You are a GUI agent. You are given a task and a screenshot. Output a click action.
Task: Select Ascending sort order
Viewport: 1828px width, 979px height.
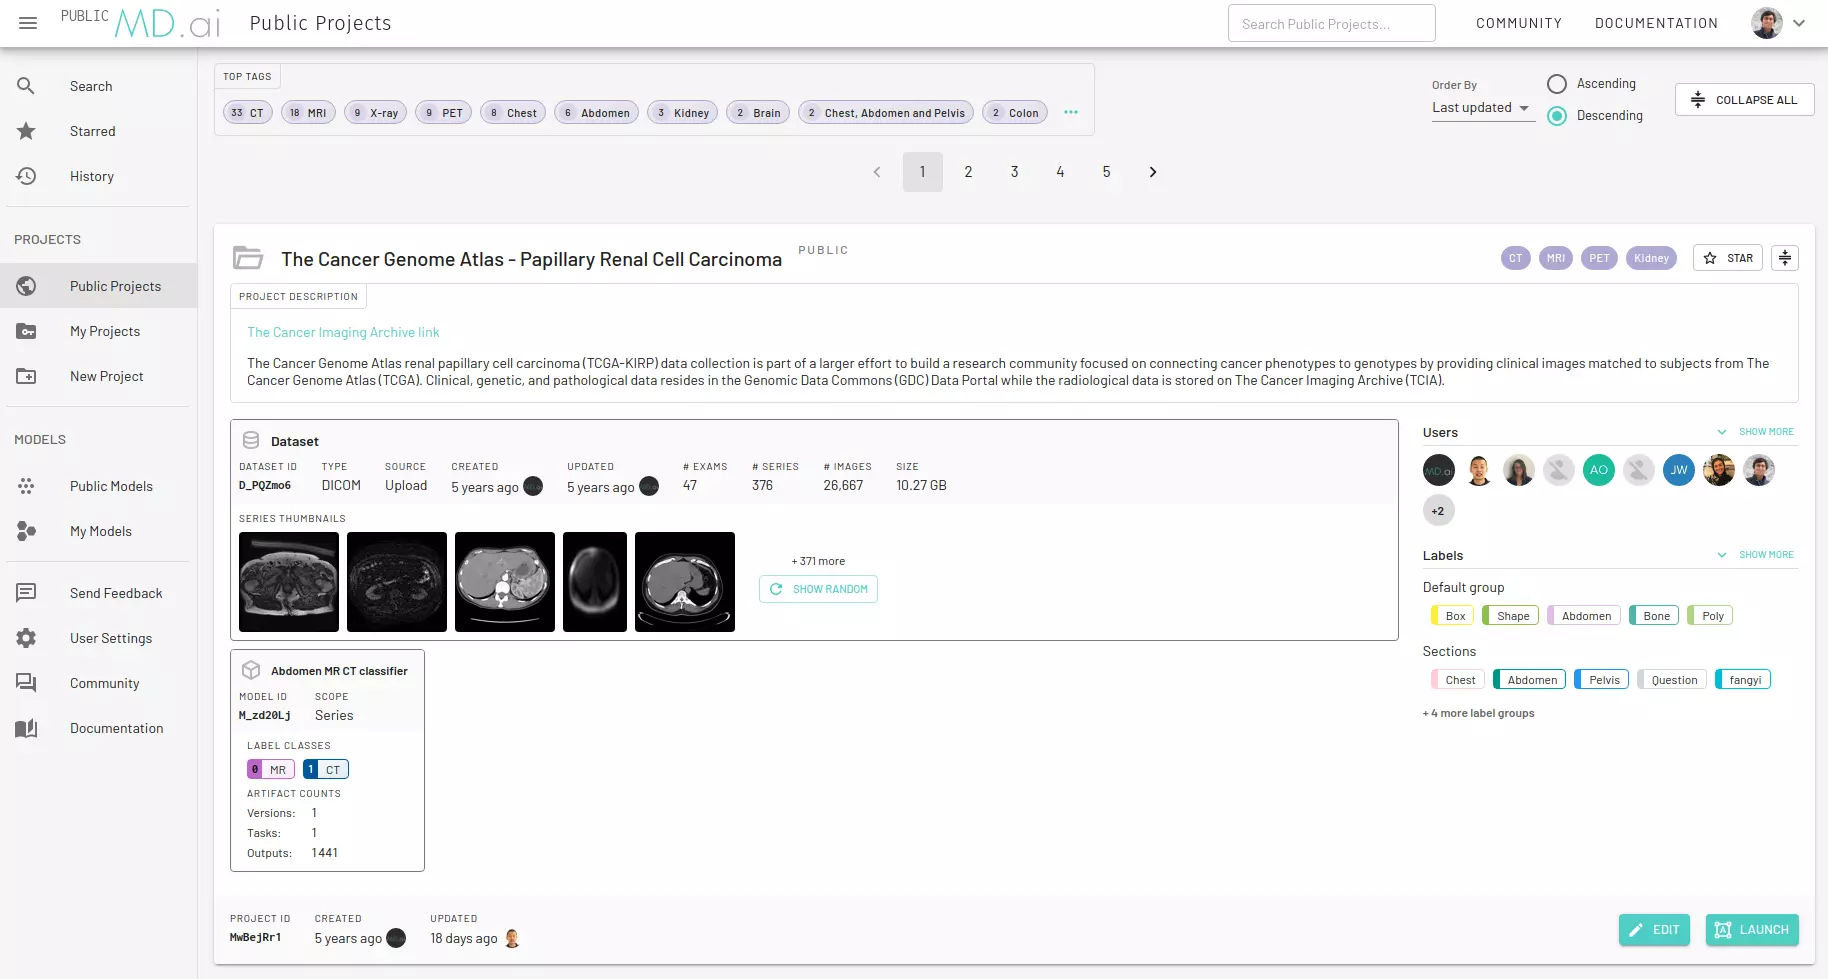coord(1557,84)
